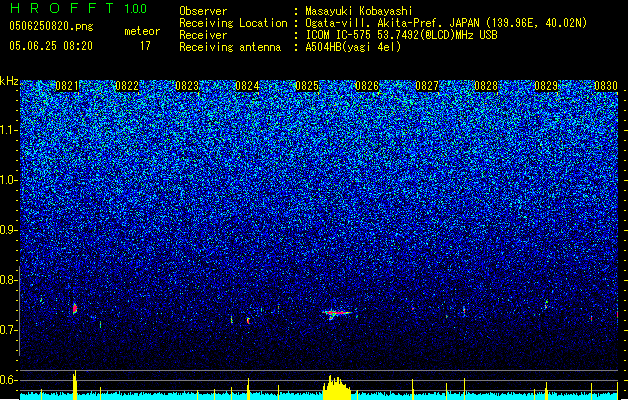Click the HROFFT 1.0.0 title text

79,8
